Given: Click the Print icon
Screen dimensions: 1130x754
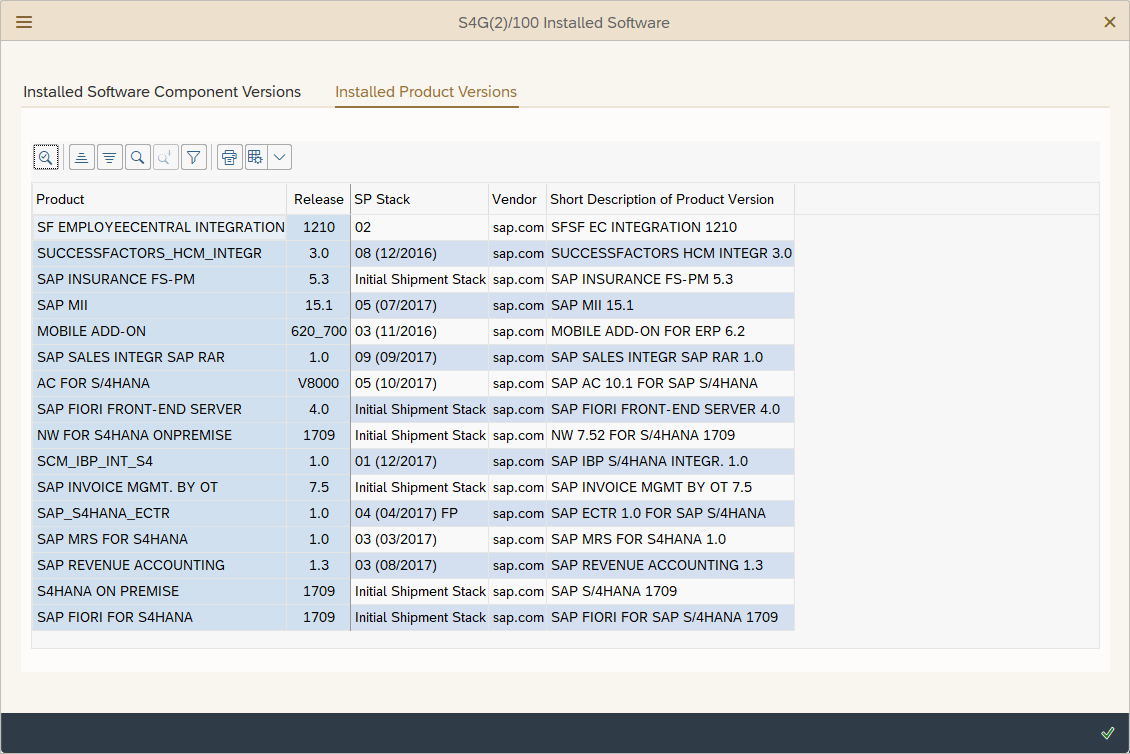Looking at the screenshot, I should point(229,157).
